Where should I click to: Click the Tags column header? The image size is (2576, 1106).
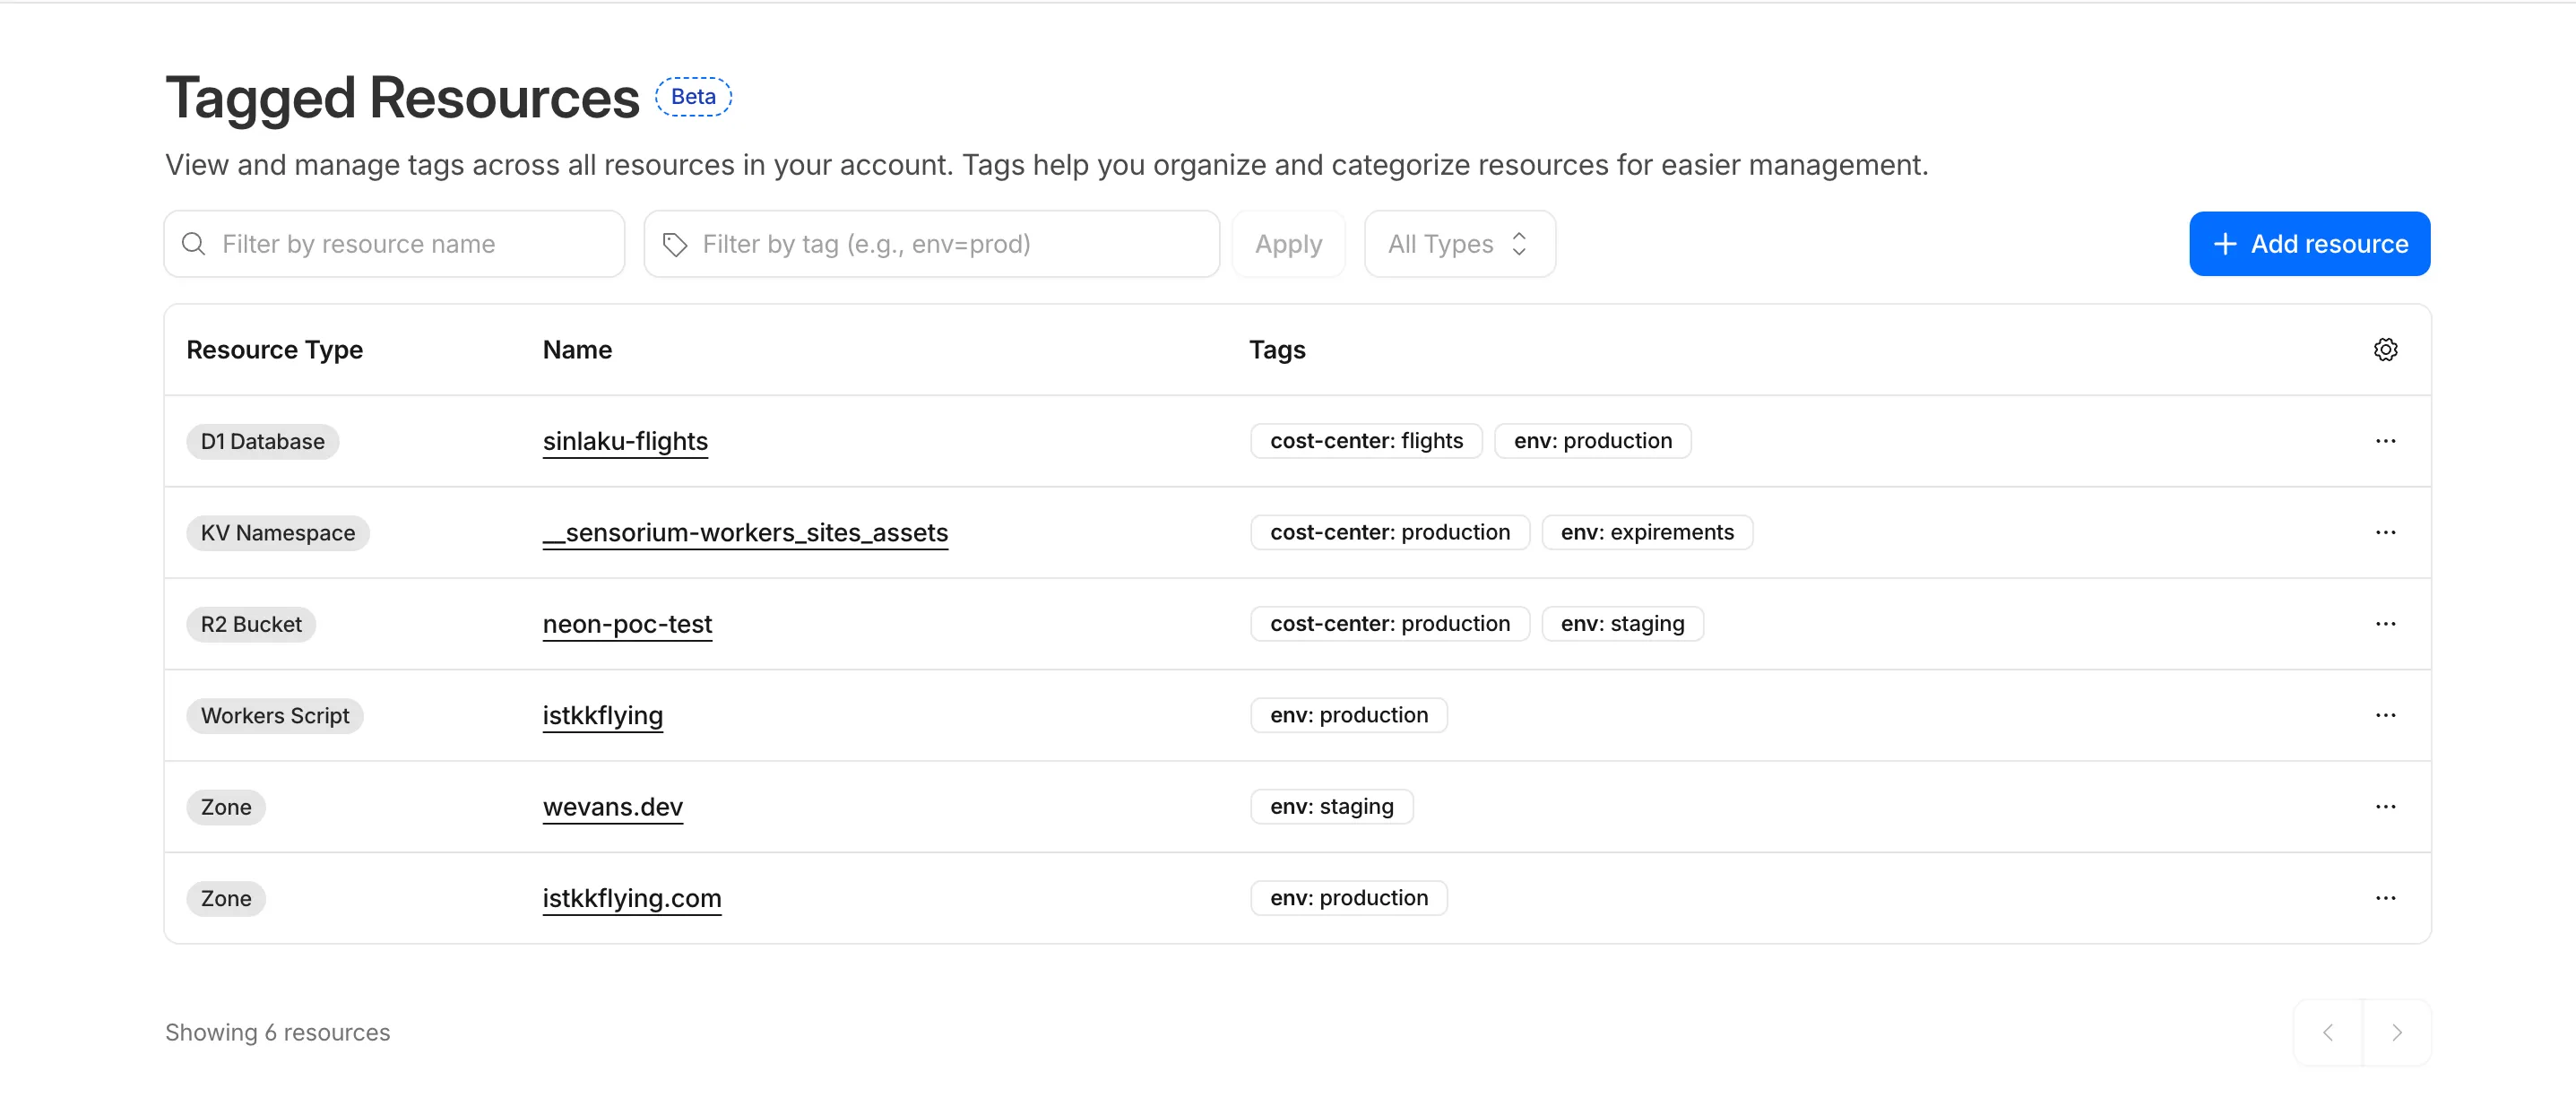coord(1277,349)
